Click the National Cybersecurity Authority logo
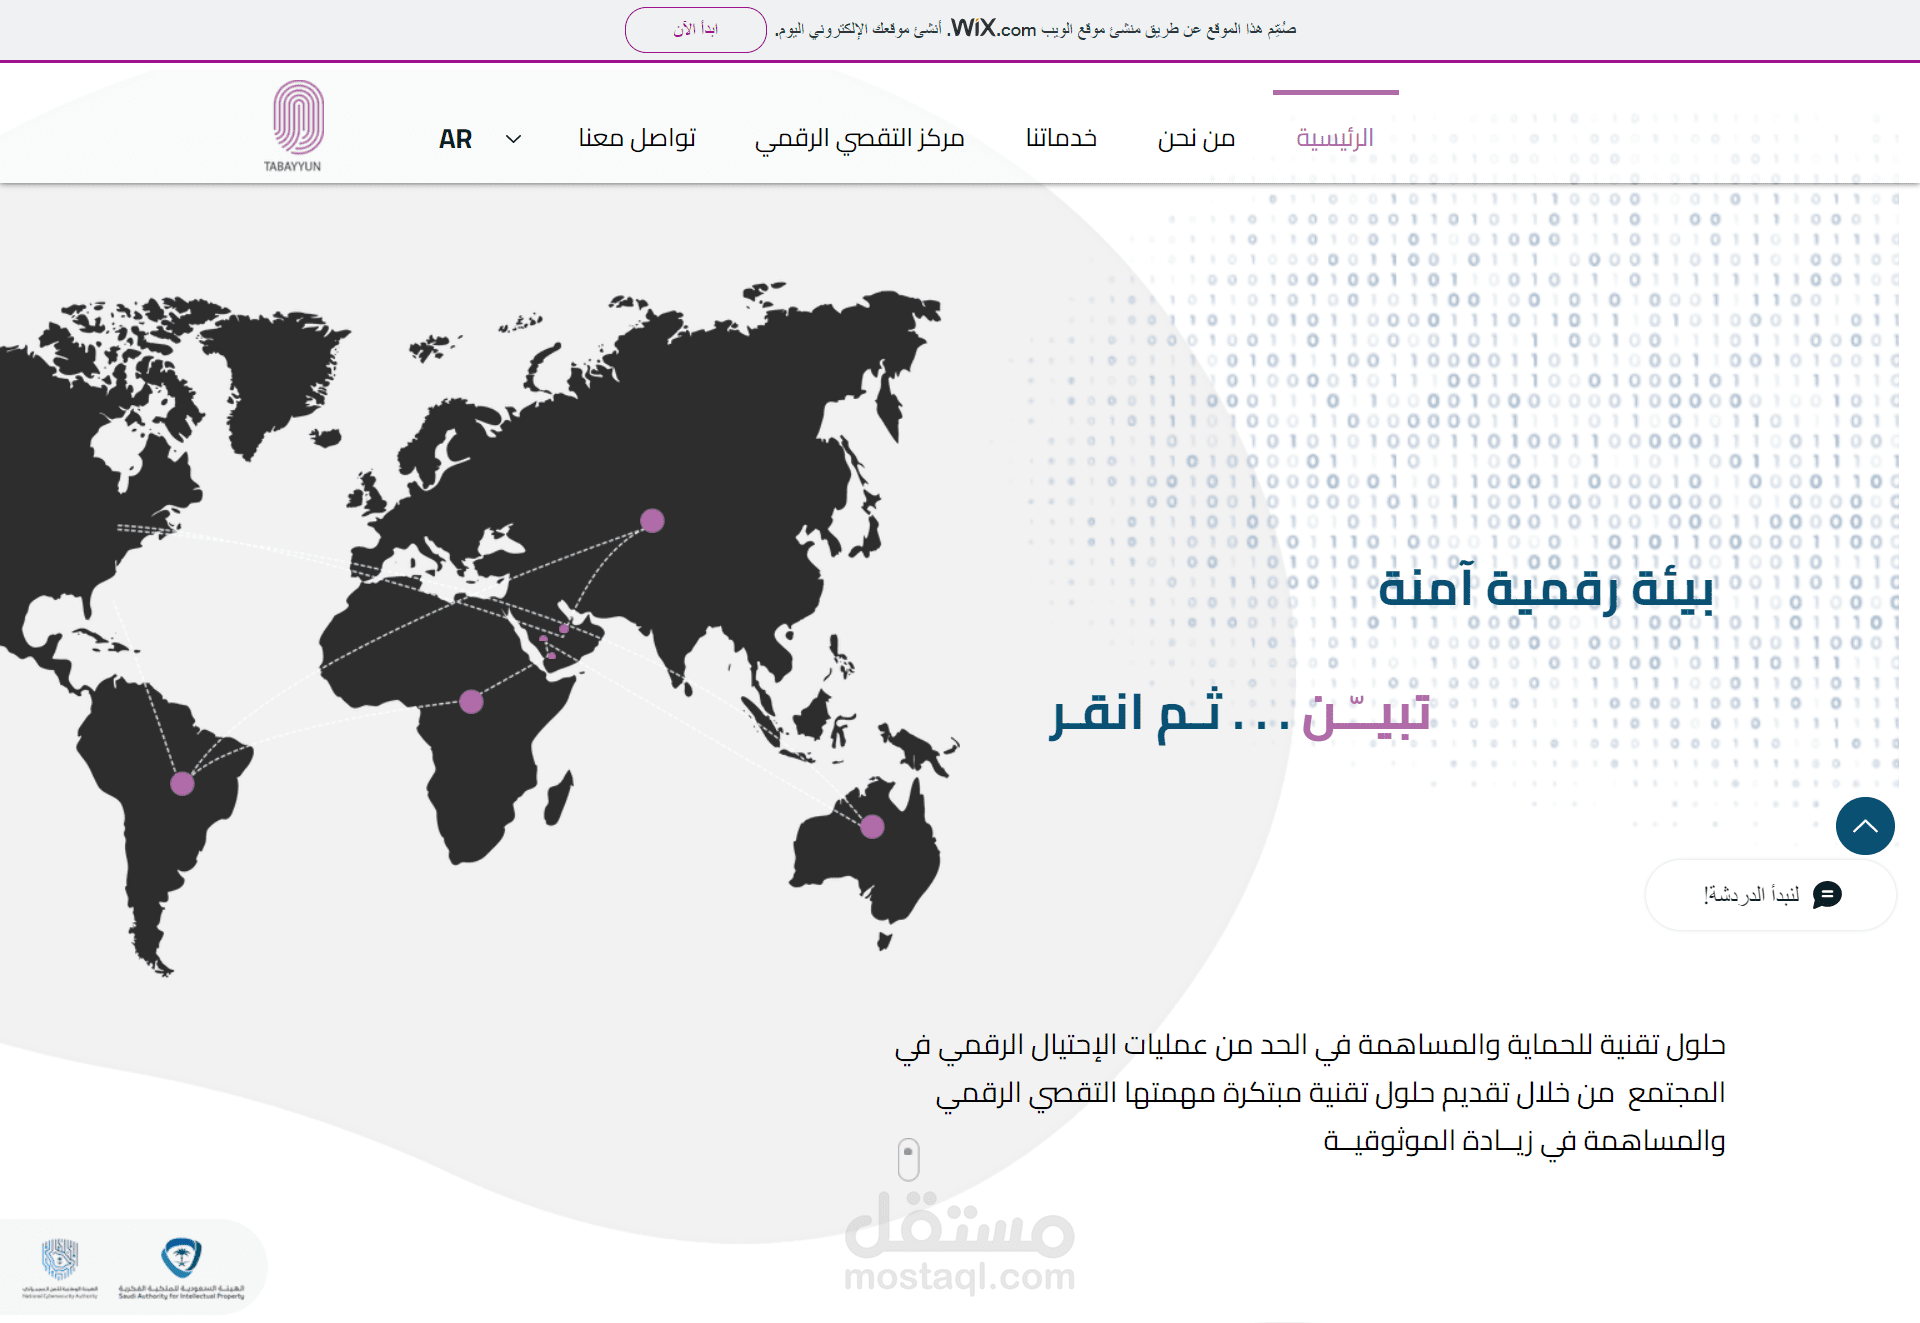Viewport: 1920px width, 1323px height. [x=60, y=1268]
